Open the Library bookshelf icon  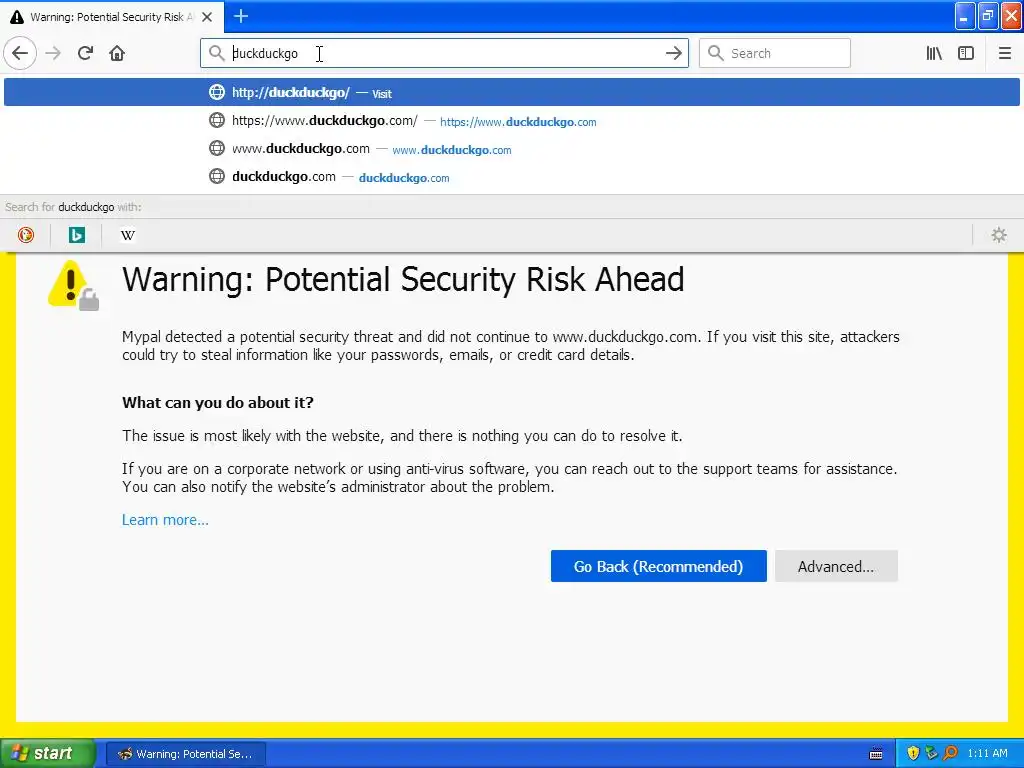tap(934, 53)
